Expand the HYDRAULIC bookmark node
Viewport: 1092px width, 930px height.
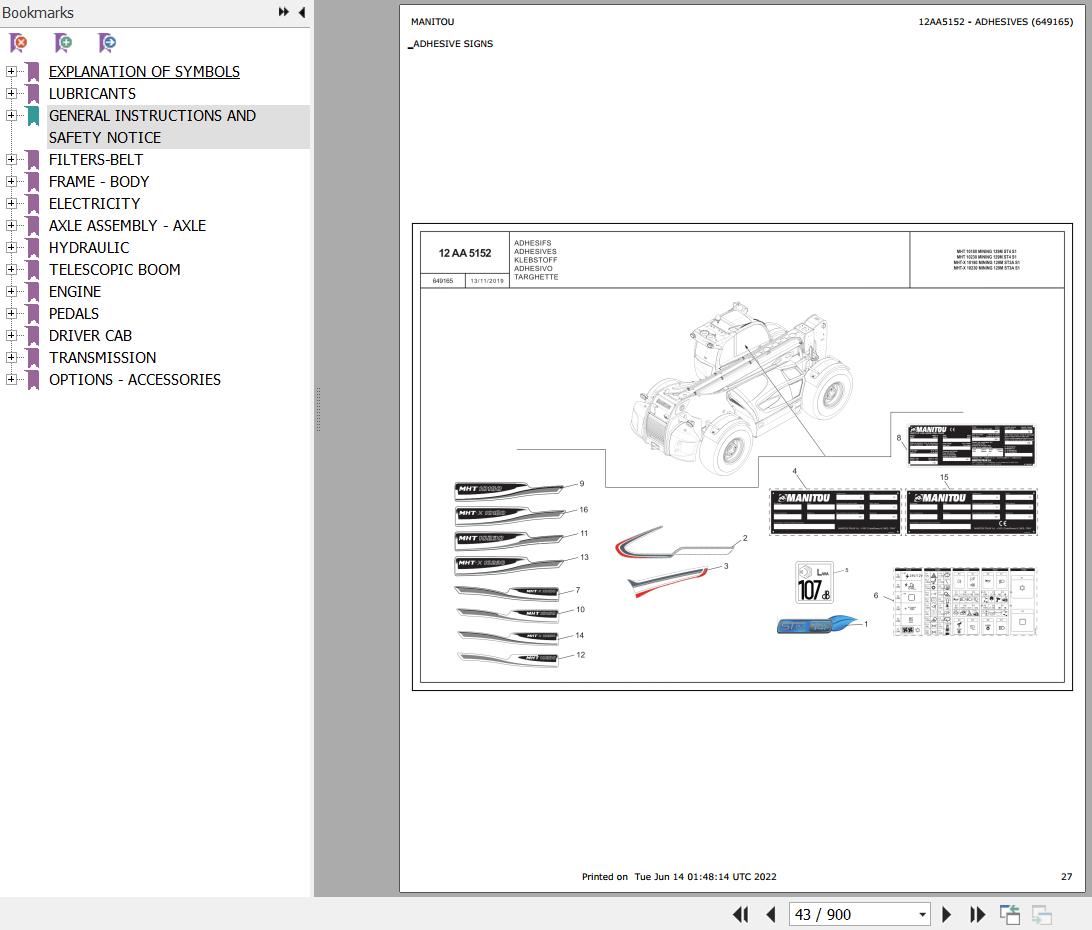click(x=10, y=247)
